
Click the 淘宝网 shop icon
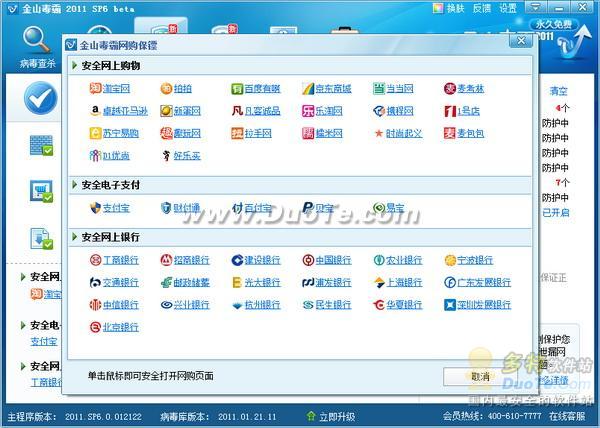95,89
